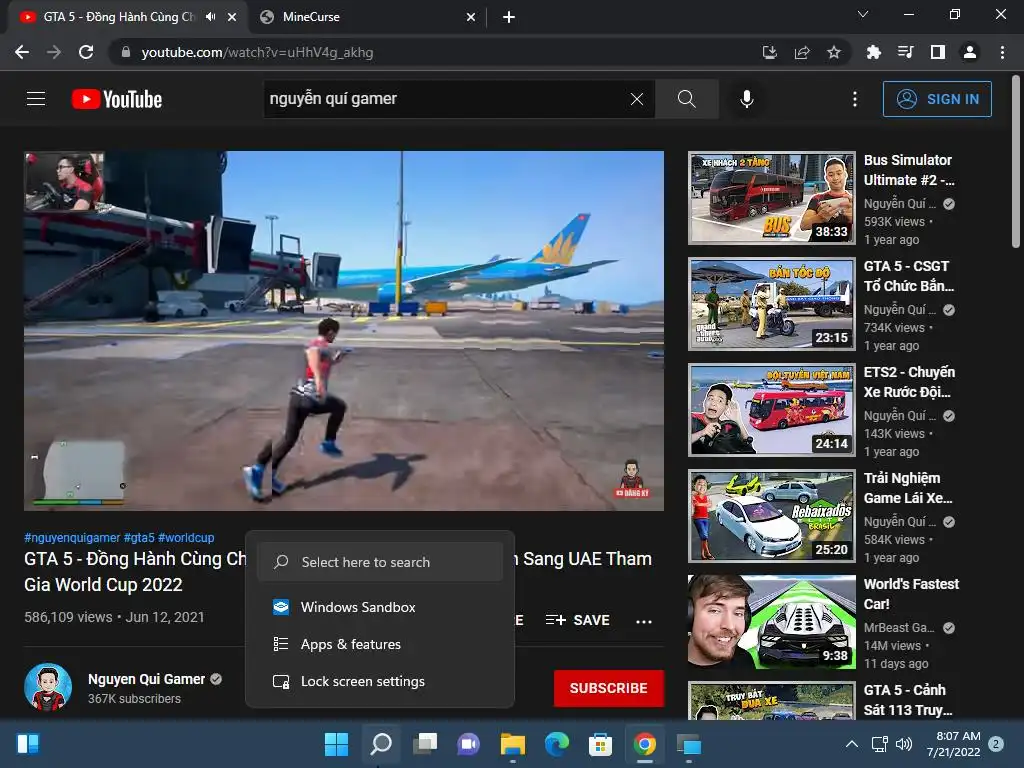Open File Explorer from the taskbar
Screen dimensions: 1024x768
tap(513, 744)
